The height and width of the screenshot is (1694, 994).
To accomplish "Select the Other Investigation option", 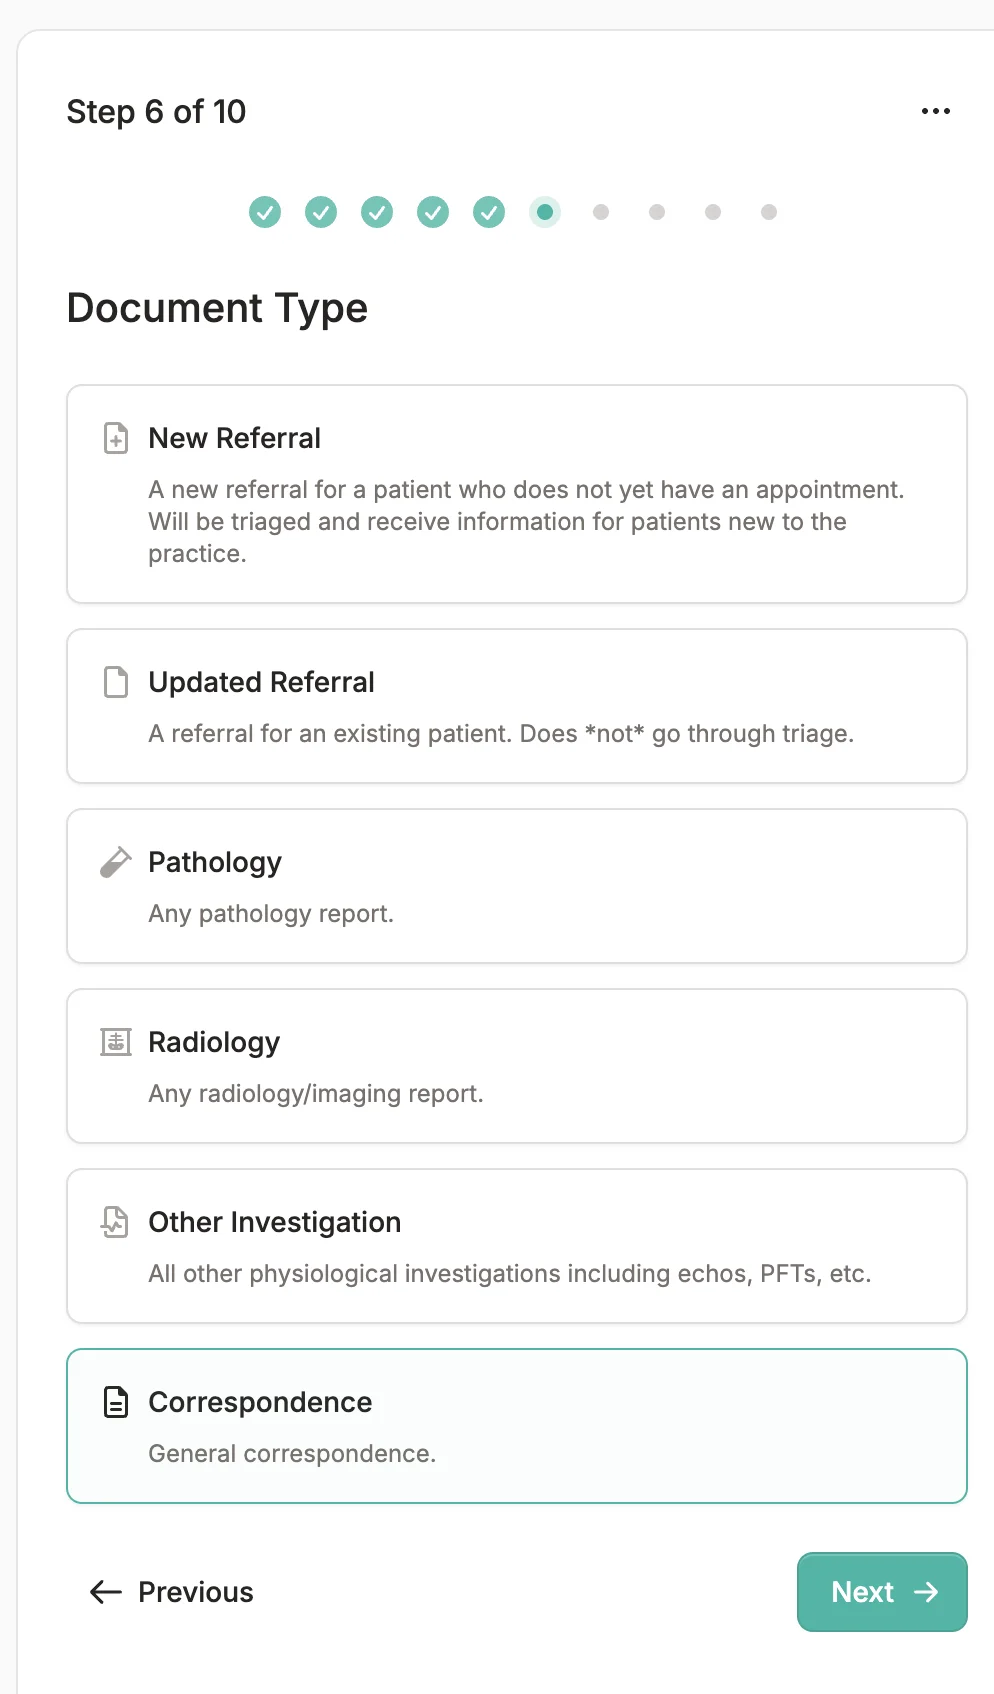I will 516,1246.
